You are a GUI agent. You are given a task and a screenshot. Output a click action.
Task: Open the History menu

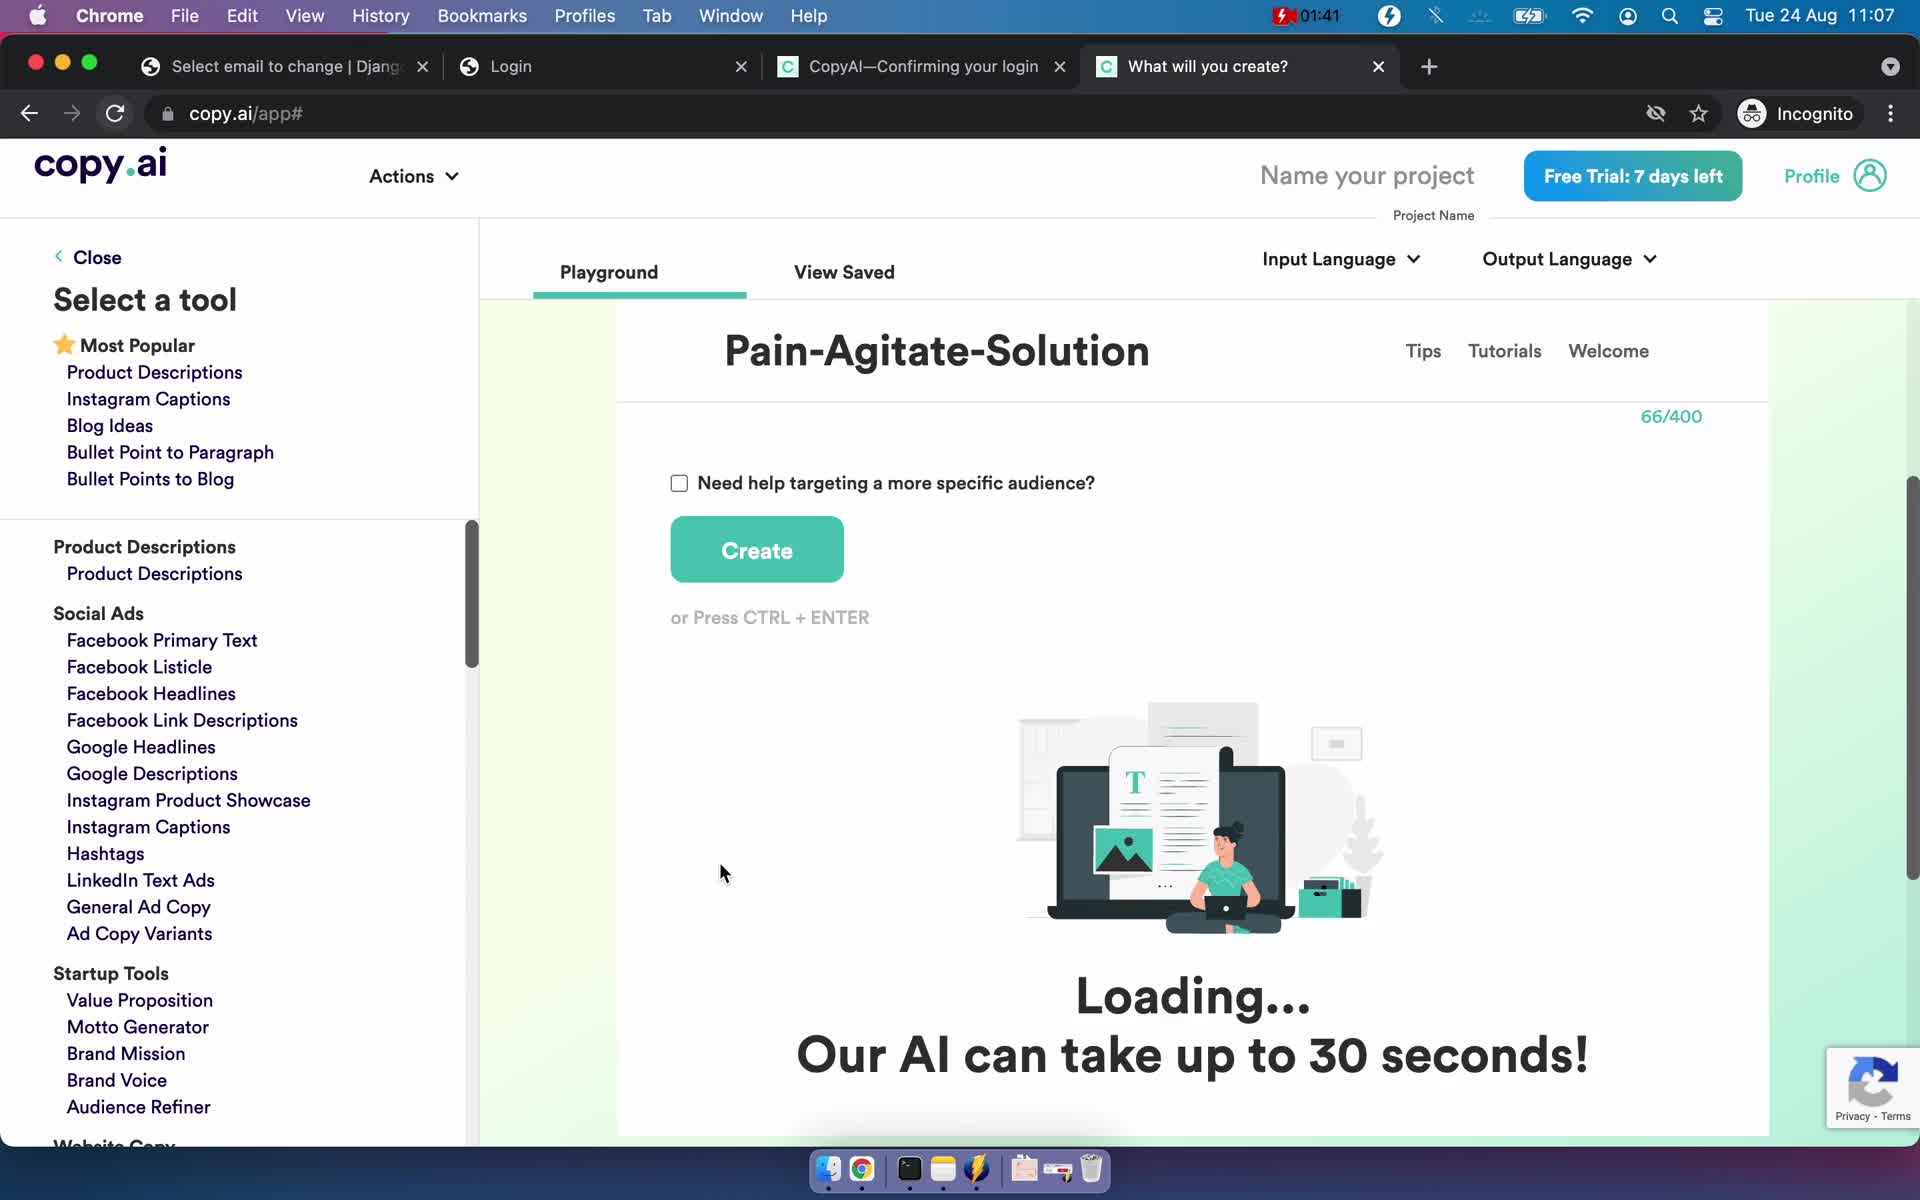(380, 16)
